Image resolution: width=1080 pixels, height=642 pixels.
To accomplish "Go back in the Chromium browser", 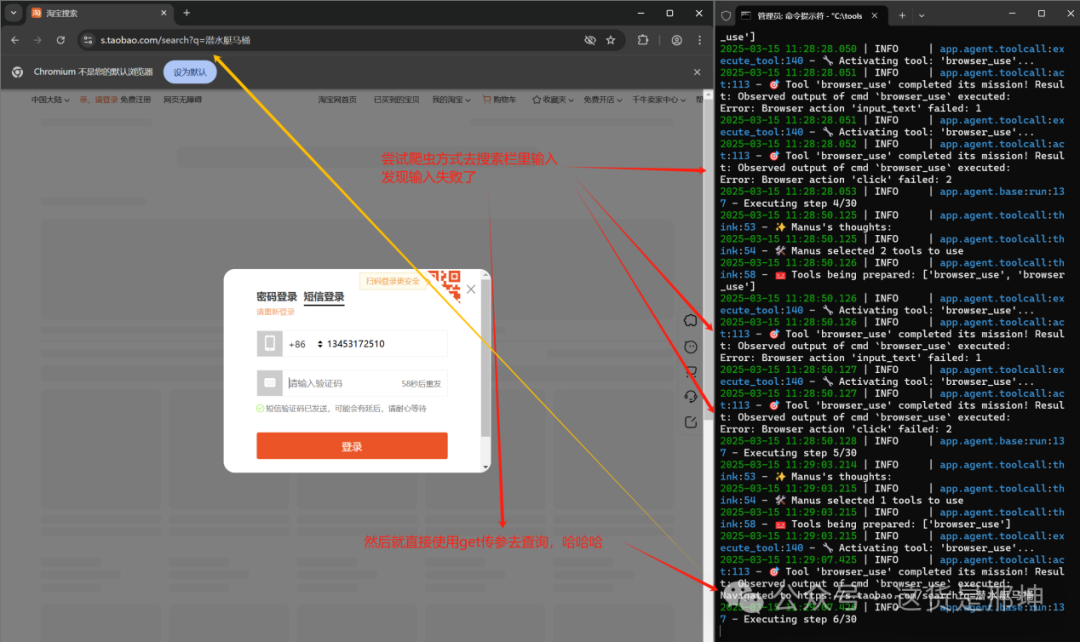I will (x=15, y=40).
